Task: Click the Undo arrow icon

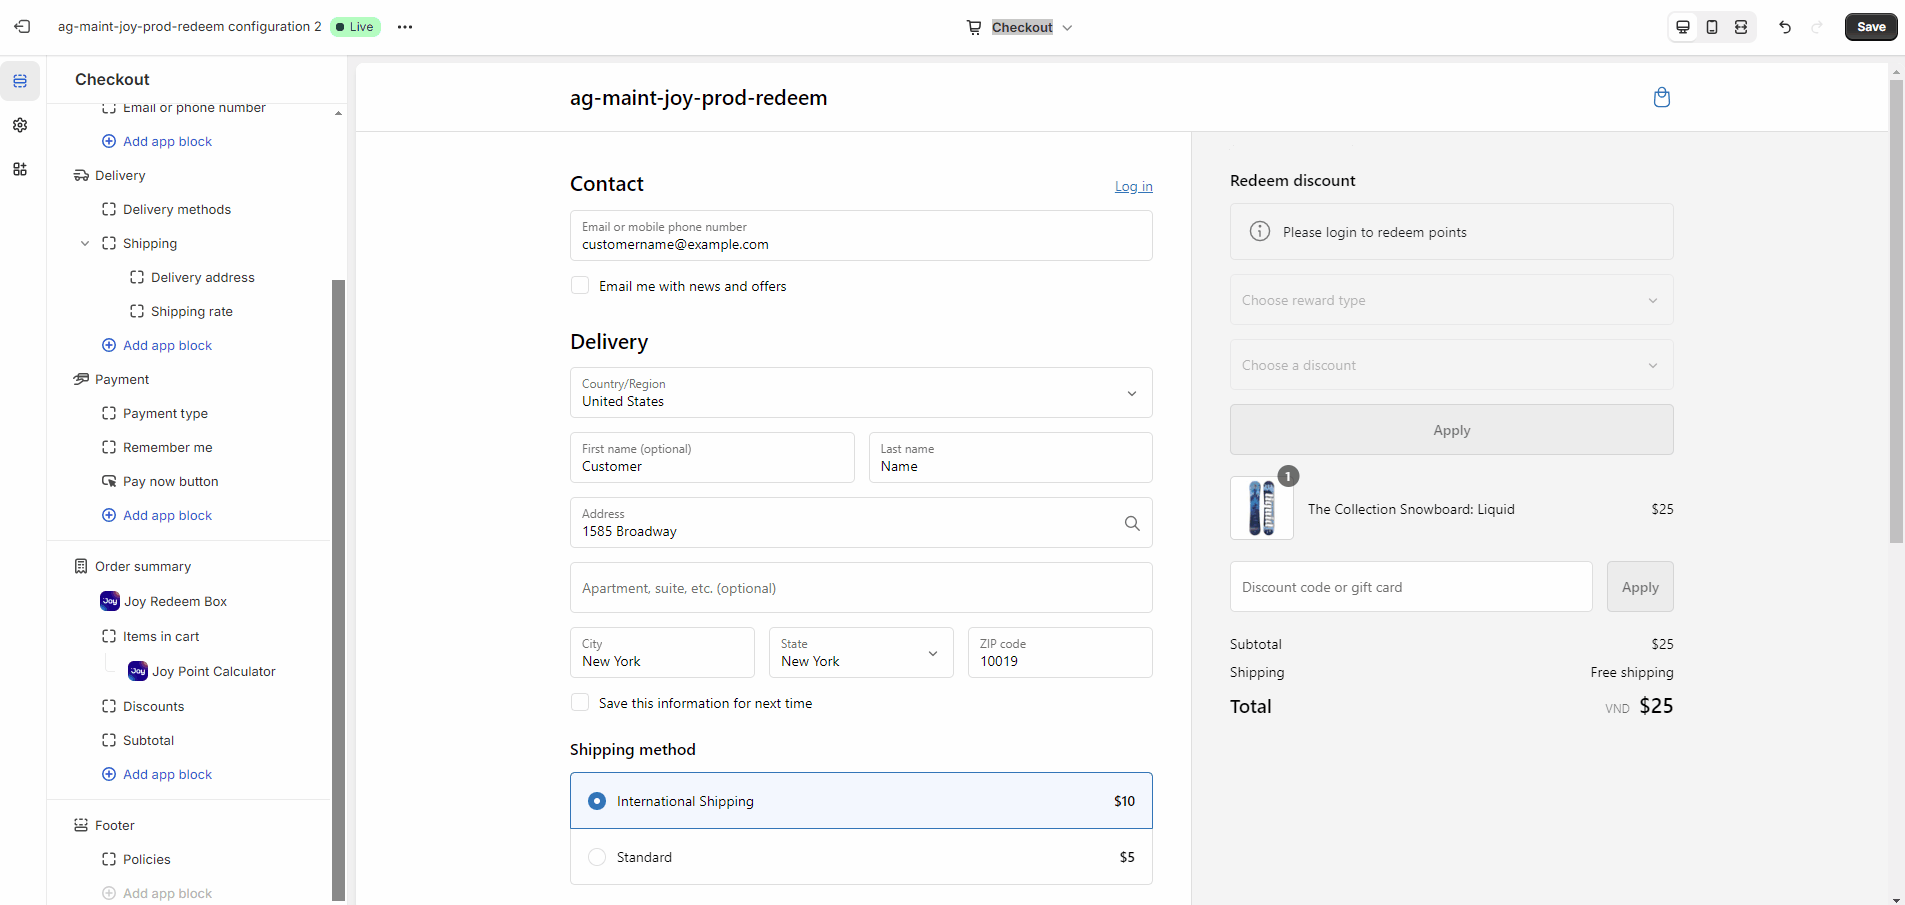Action: click(x=1785, y=27)
